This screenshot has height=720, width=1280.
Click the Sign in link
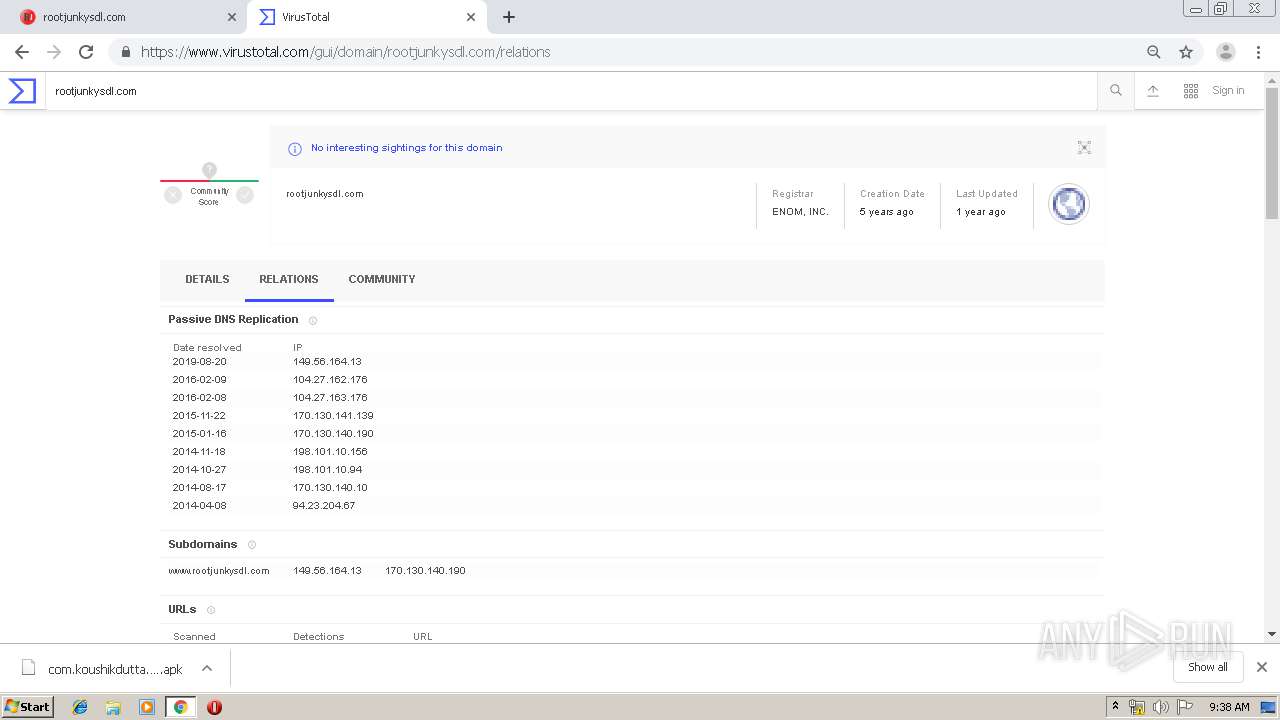(x=1228, y=90)
